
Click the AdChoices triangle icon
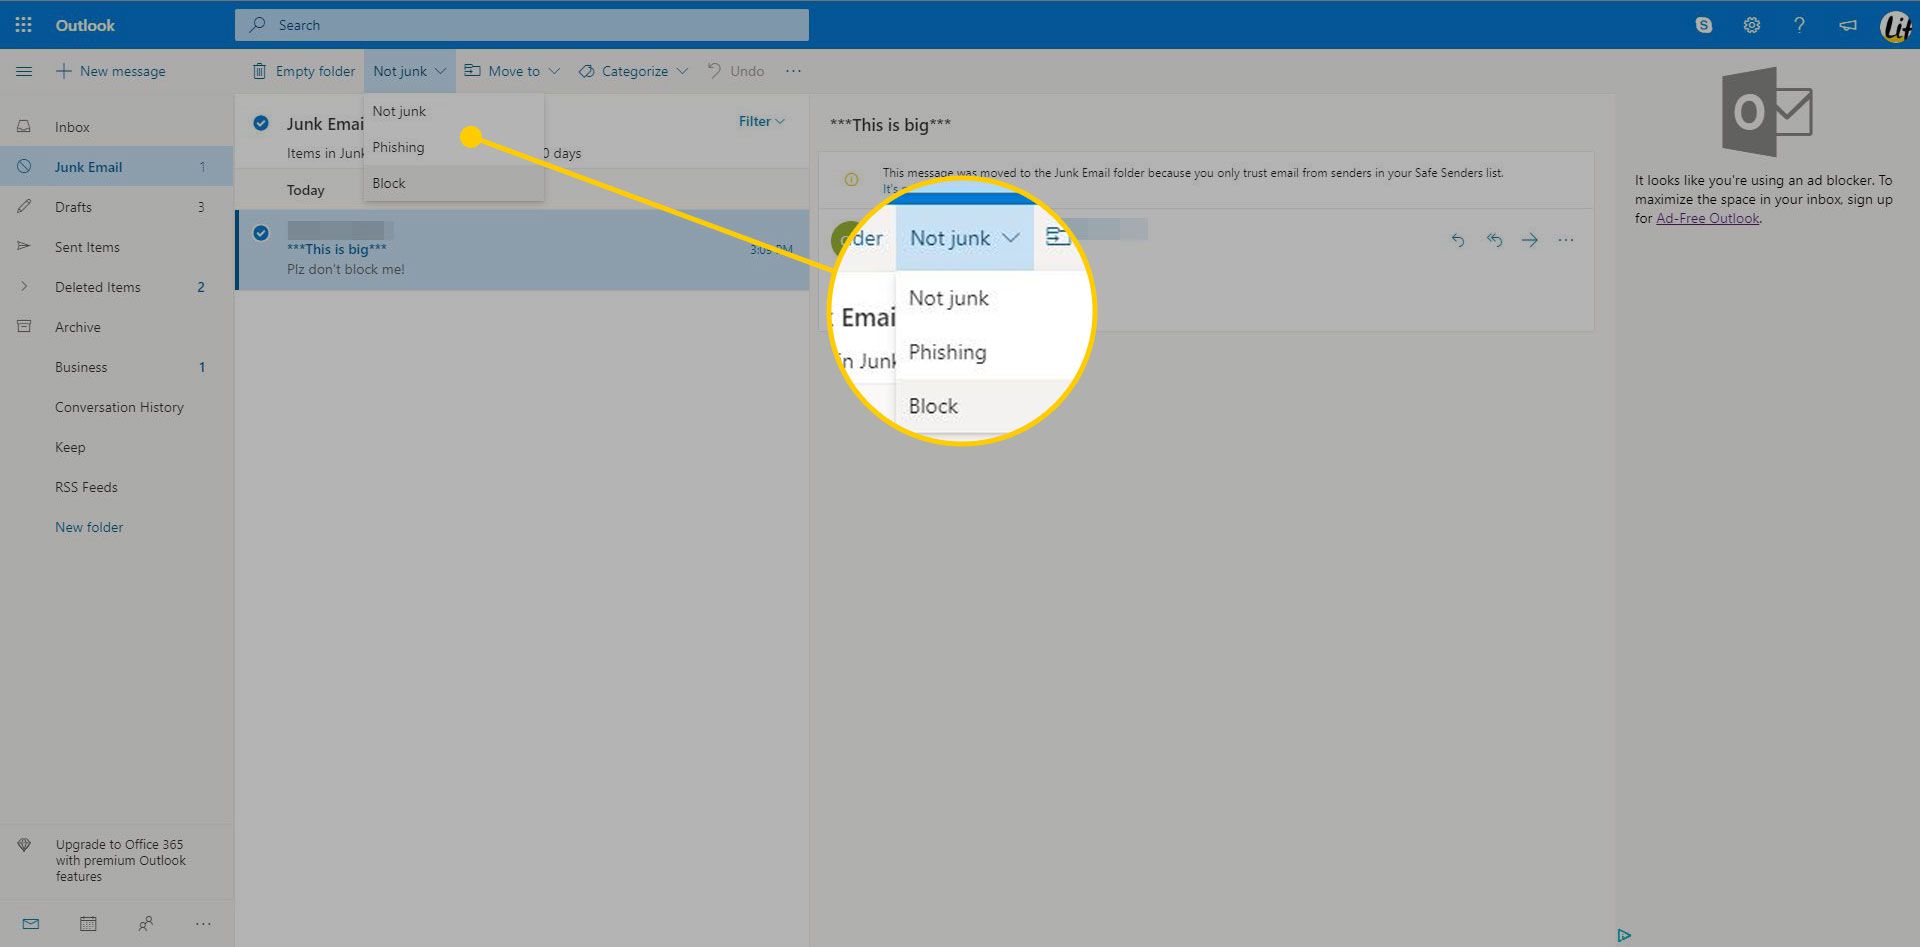click(x=1624, y=936)
